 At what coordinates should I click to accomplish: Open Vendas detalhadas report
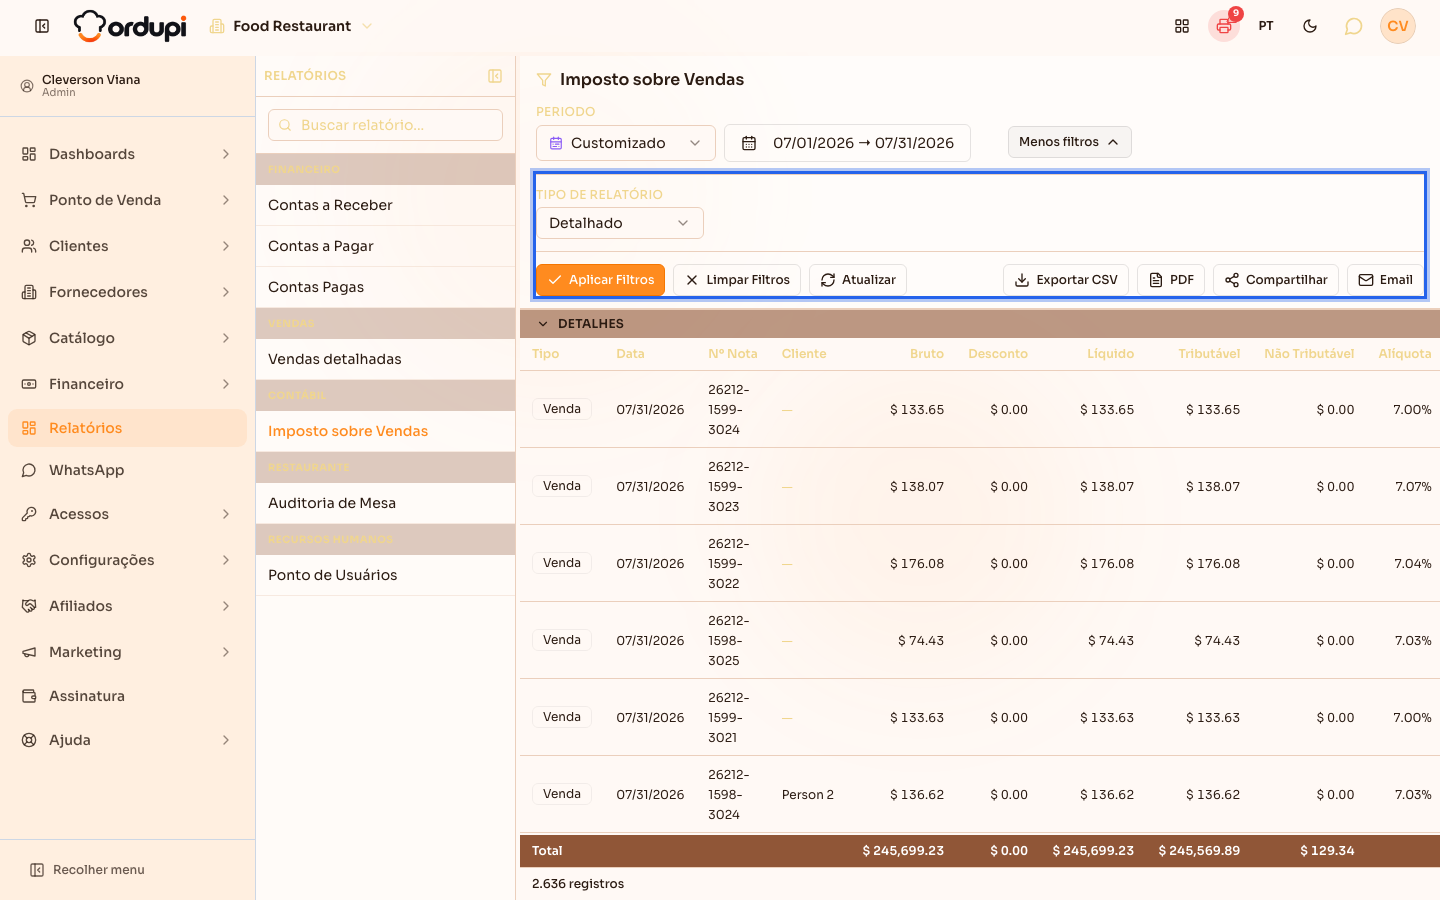pyautogui.click(x=385, y=359)
